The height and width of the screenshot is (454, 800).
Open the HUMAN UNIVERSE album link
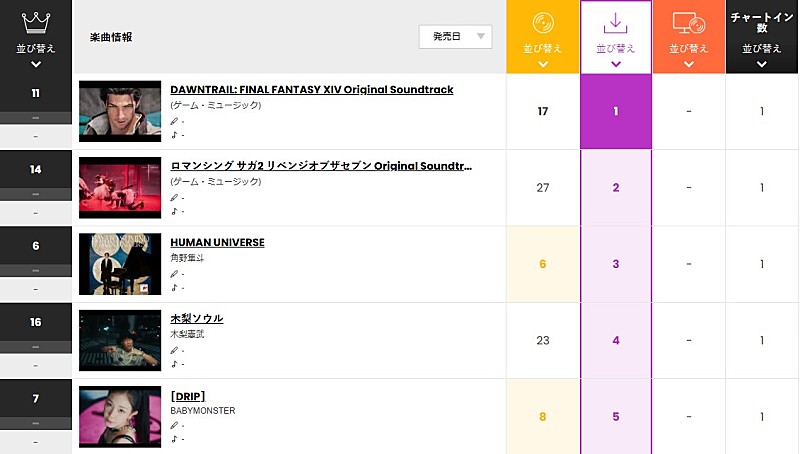(x=217, y=242)
